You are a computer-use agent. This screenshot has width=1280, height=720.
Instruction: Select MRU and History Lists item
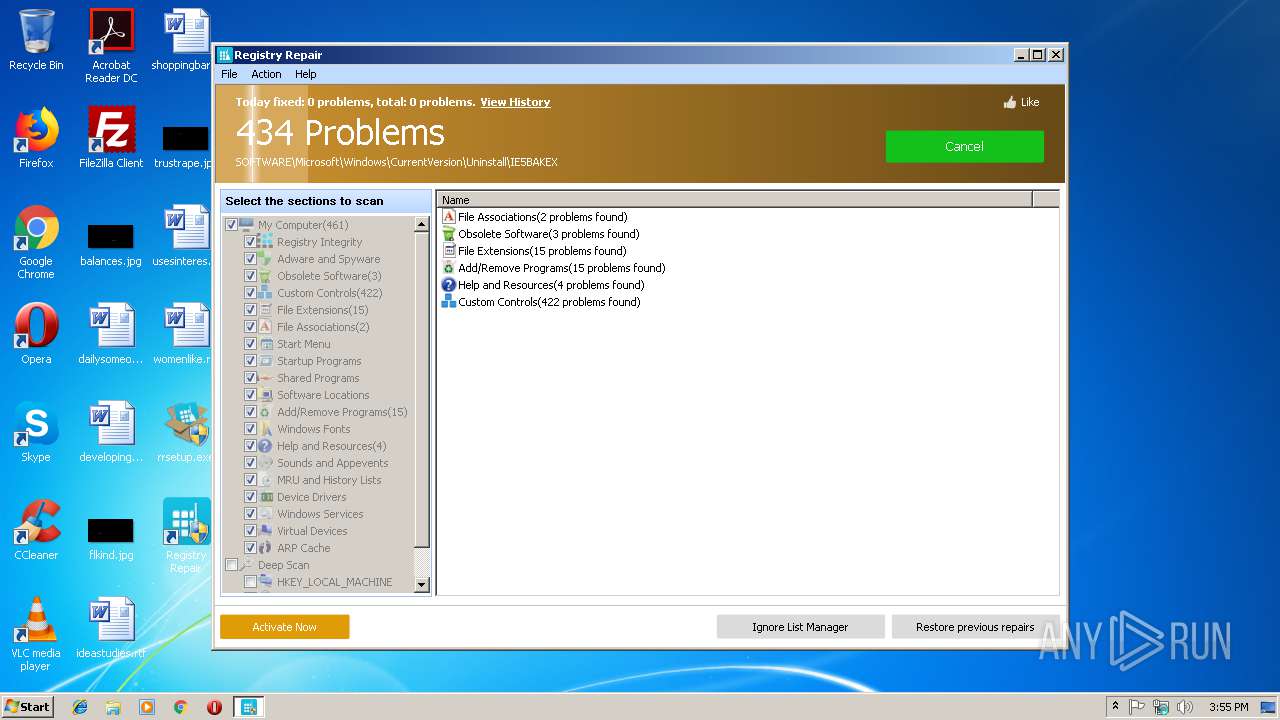point(329,480)
